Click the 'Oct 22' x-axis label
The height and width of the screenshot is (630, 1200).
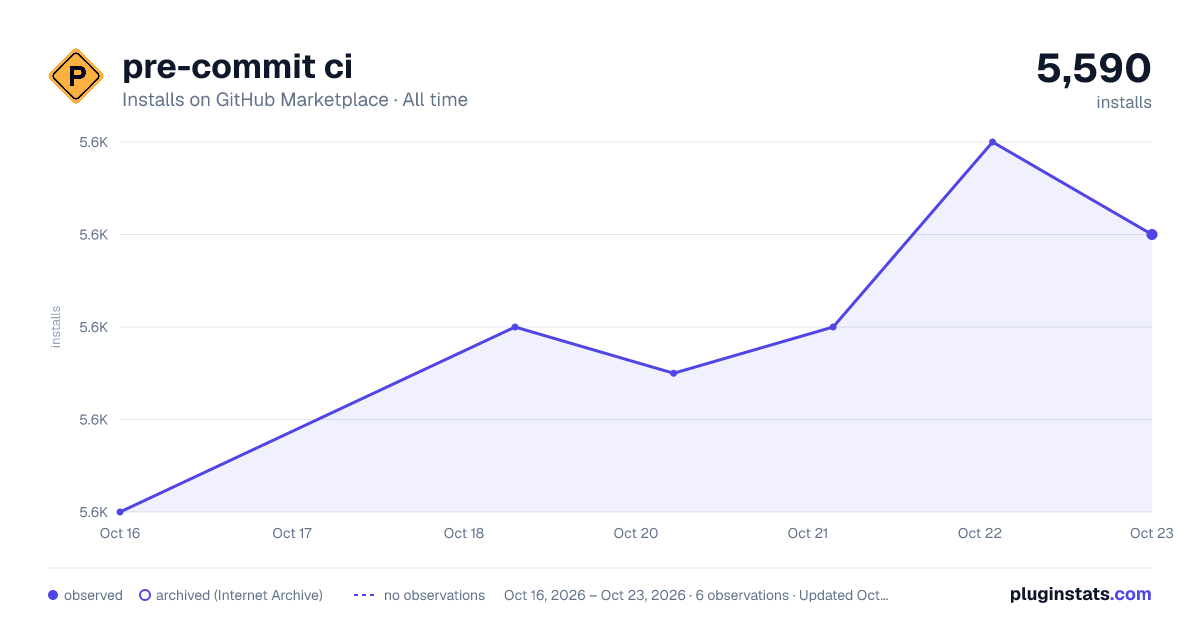[x=980, y=534]
